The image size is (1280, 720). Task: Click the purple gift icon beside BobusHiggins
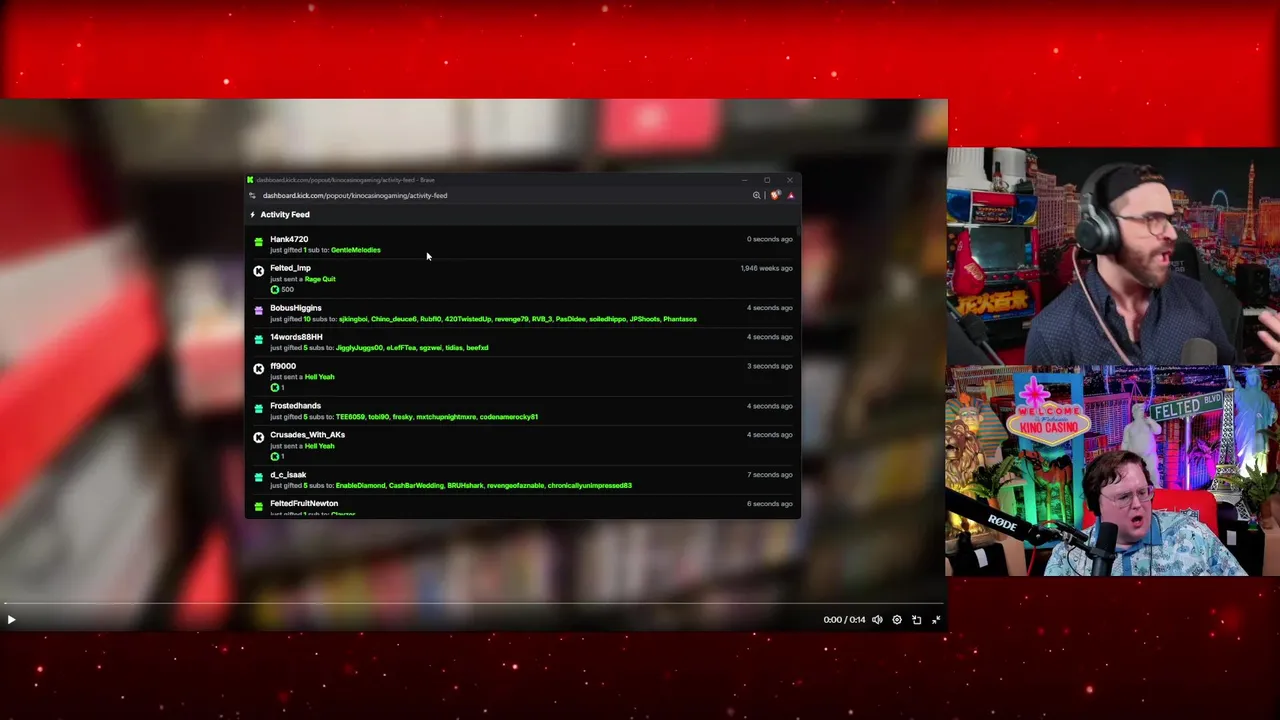click(259, 311)
